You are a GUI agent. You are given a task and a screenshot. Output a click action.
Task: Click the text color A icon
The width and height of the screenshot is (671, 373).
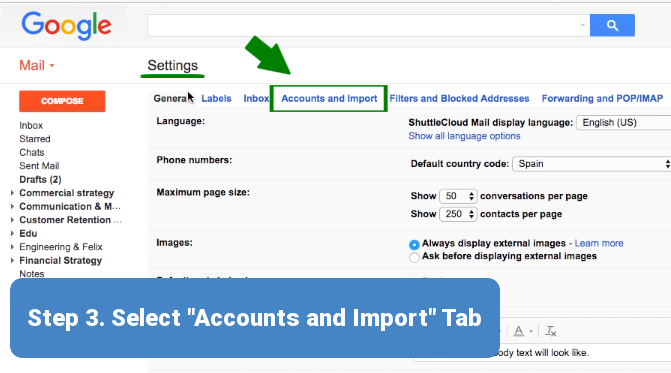(x=519, y=331)
